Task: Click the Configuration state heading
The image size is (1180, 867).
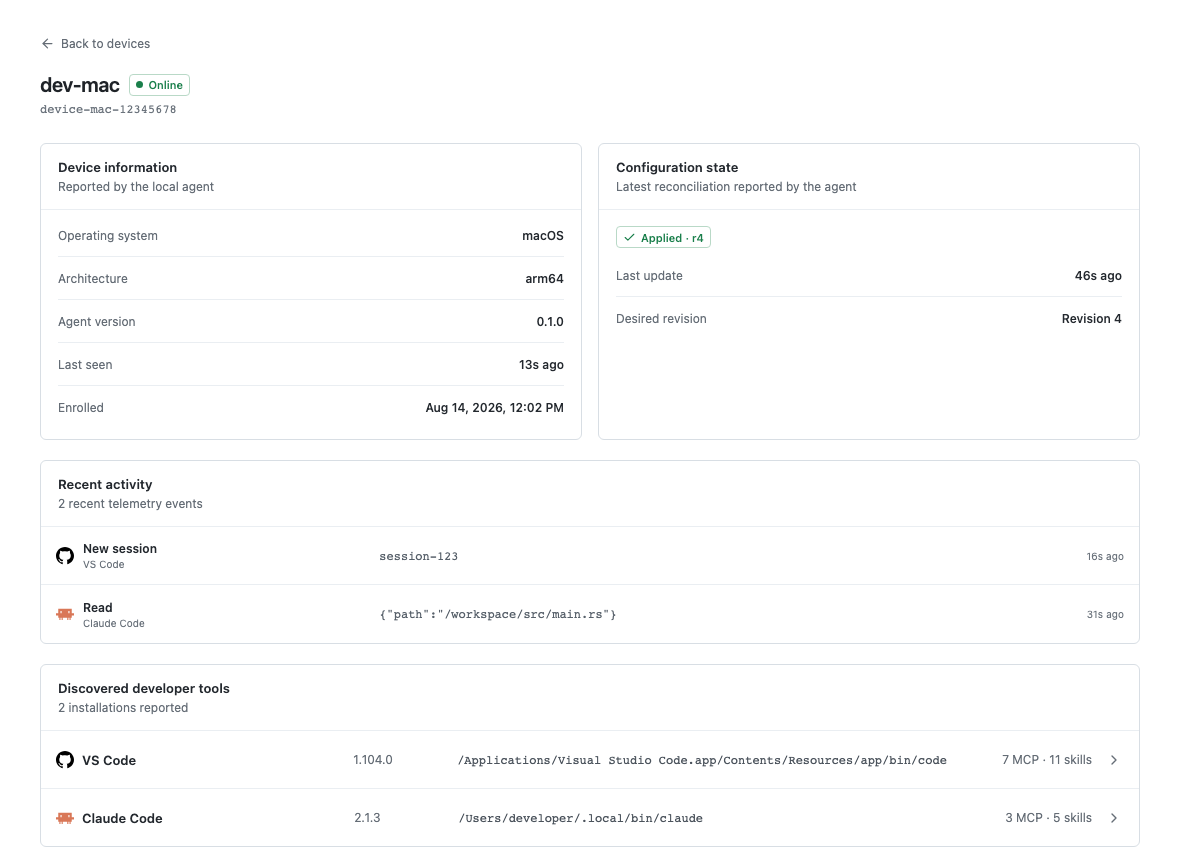Action: click(677, 167)
